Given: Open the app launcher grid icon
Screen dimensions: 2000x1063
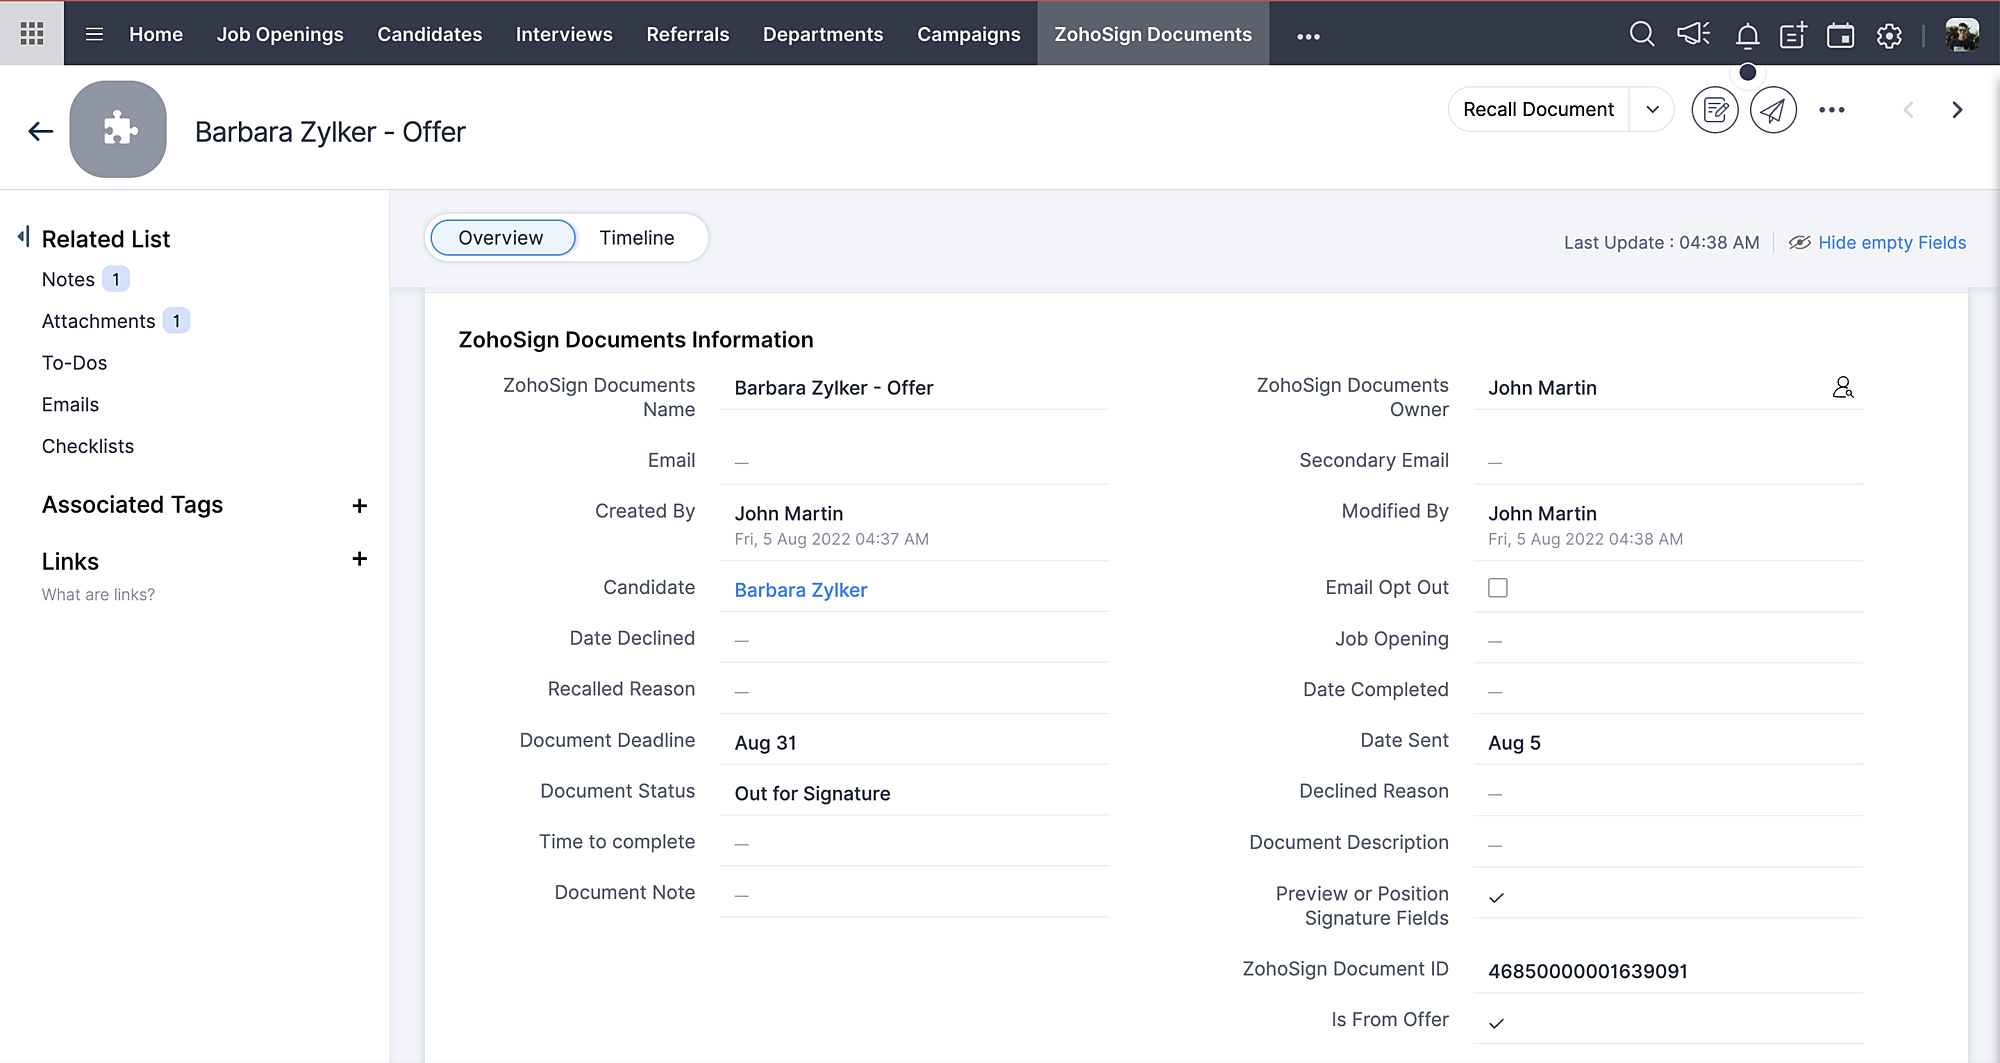Looking at the screenshot, I should tap(32, 34).
